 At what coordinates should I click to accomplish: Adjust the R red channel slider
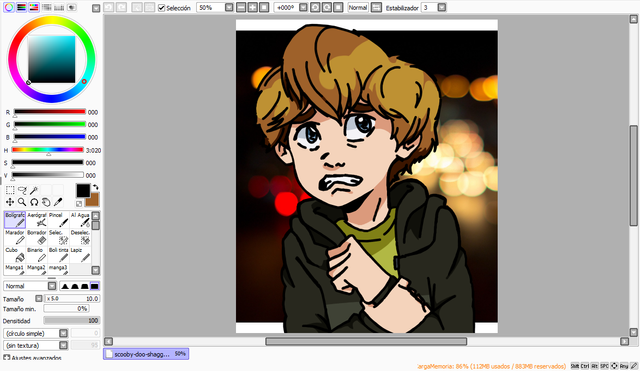tap(49, 112)
